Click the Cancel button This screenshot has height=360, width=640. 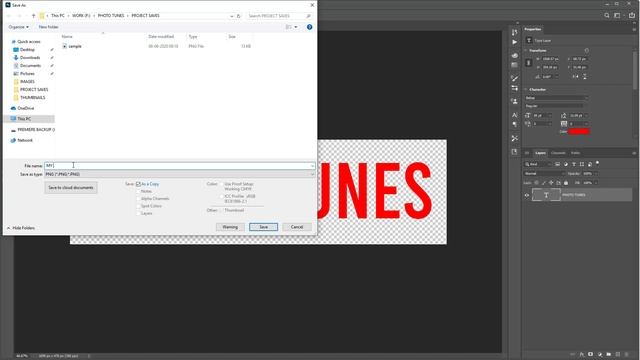297,227
